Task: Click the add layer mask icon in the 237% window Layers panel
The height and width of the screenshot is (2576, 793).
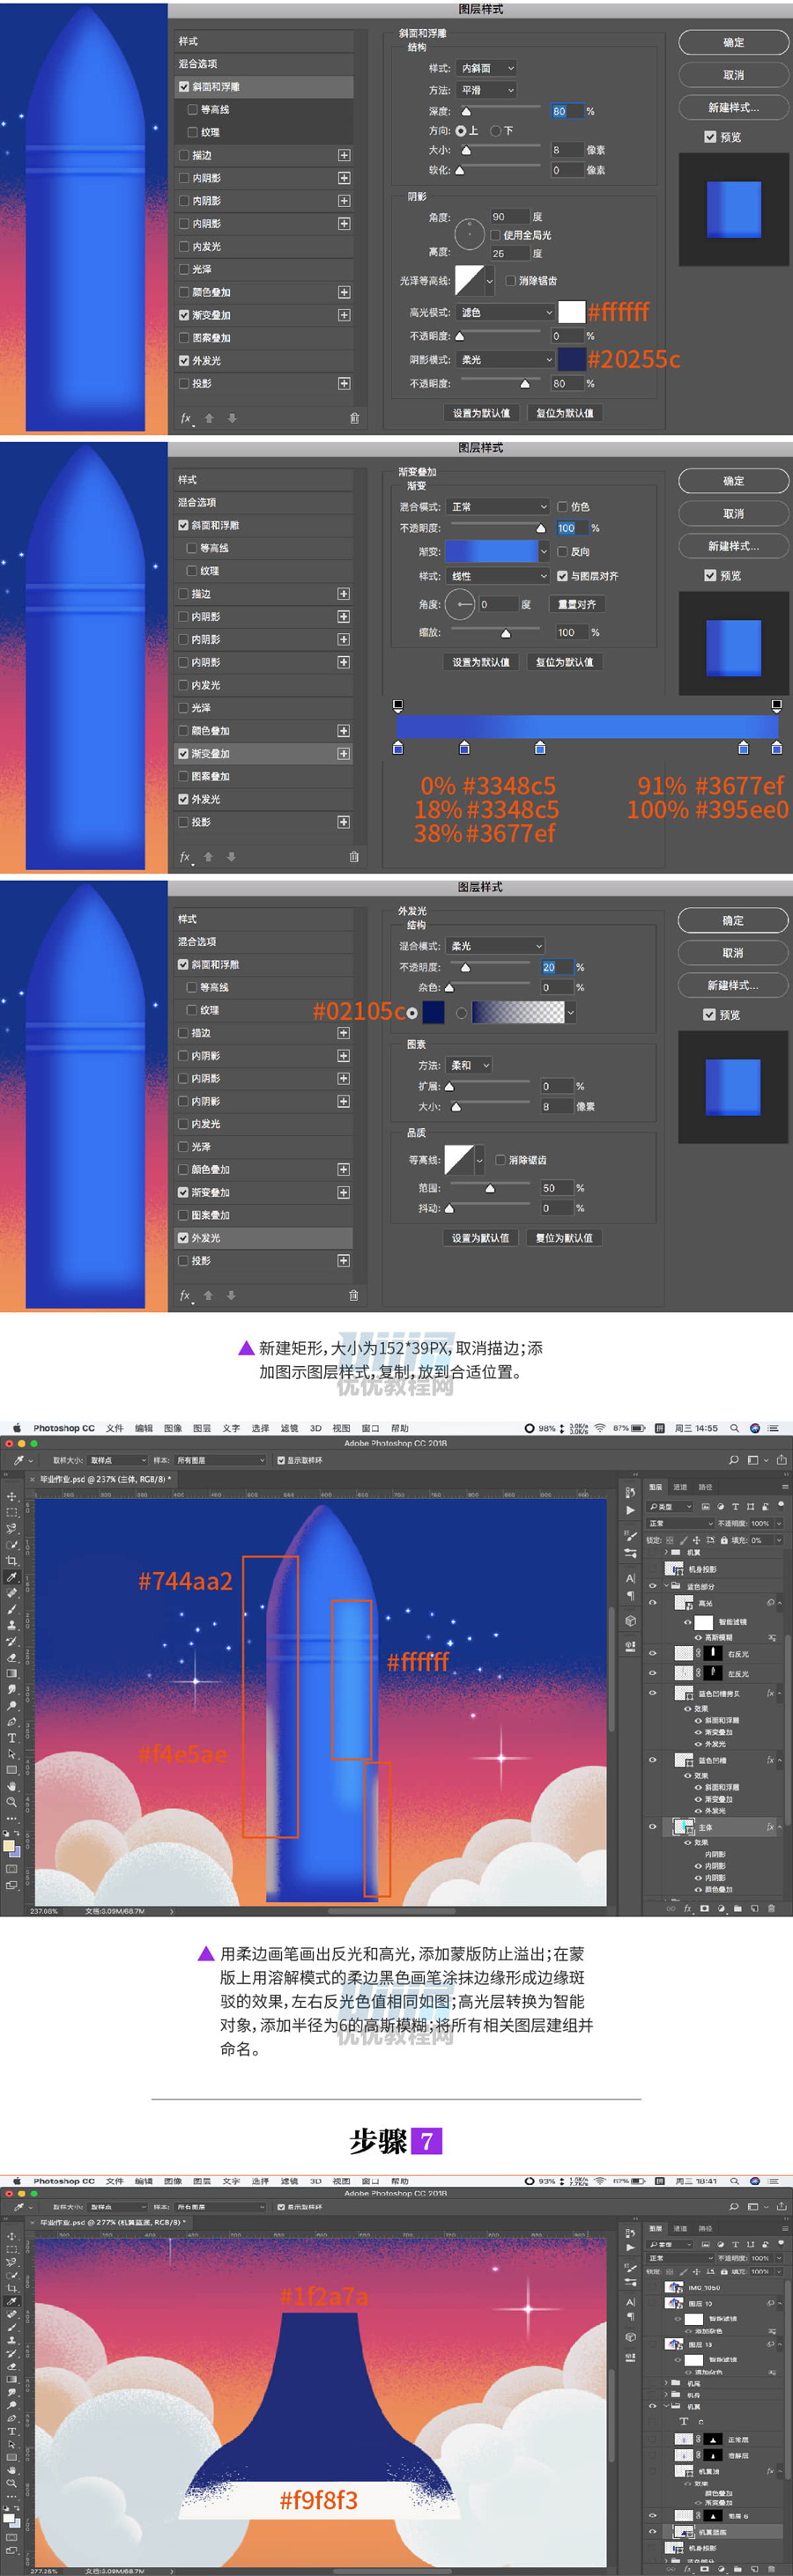Action: click(705, 1908)
